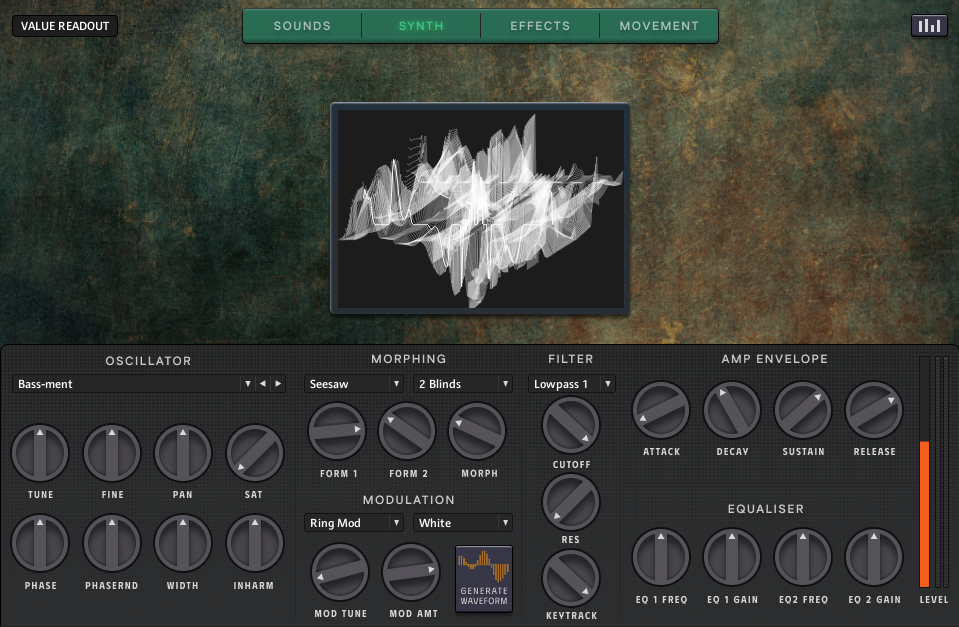Open the Sounds tab
Viewport: 959px width, 627px height.
coord(302,26)
